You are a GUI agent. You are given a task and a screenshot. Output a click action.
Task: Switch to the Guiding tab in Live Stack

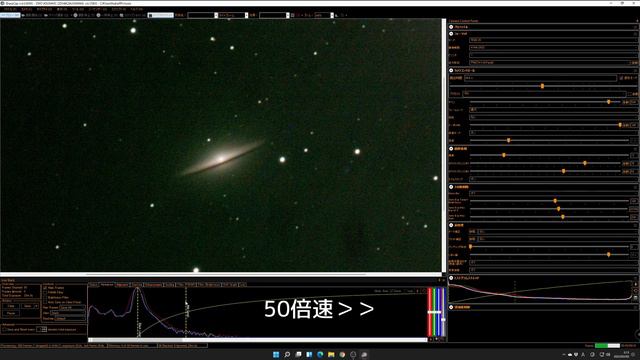(169, 284)
